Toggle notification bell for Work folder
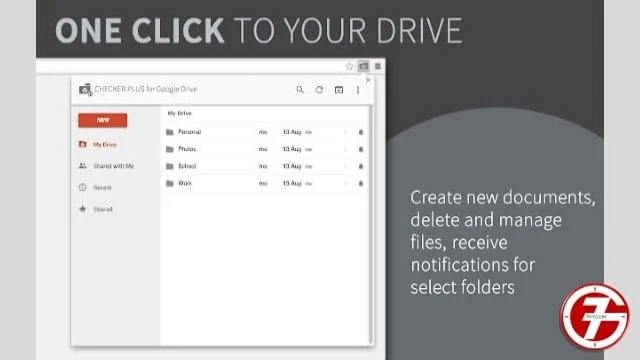Viewport: 640px width, 360px height. tap(361, 183)
